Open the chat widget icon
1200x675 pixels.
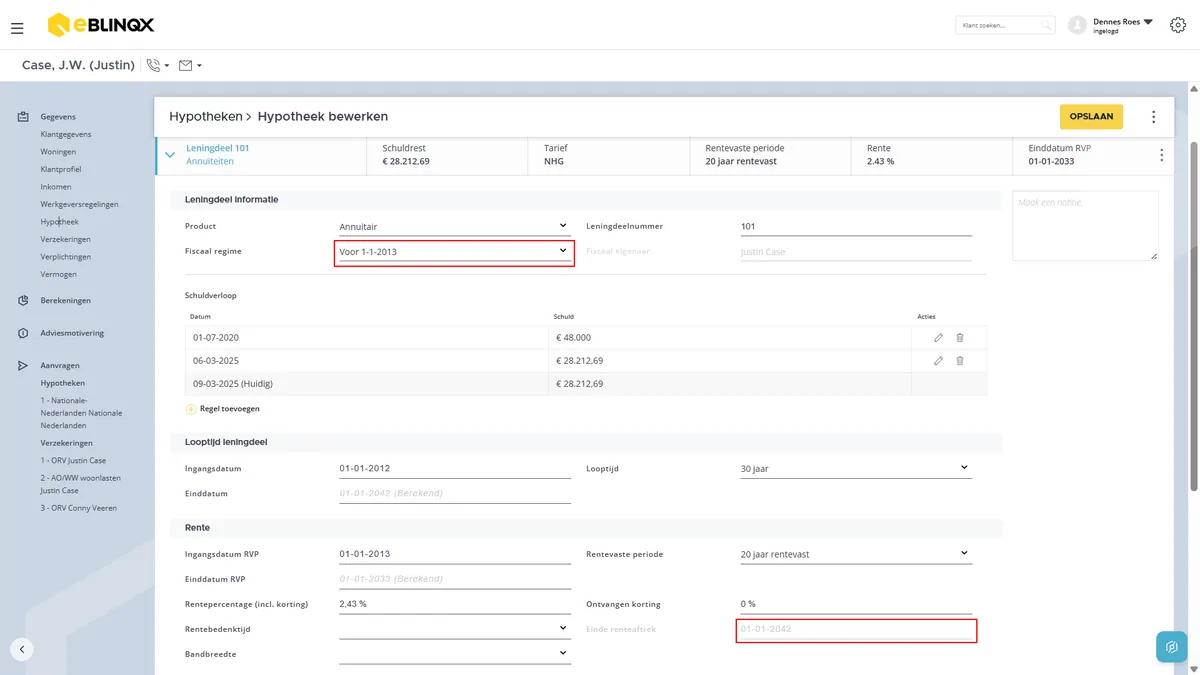1172,647
